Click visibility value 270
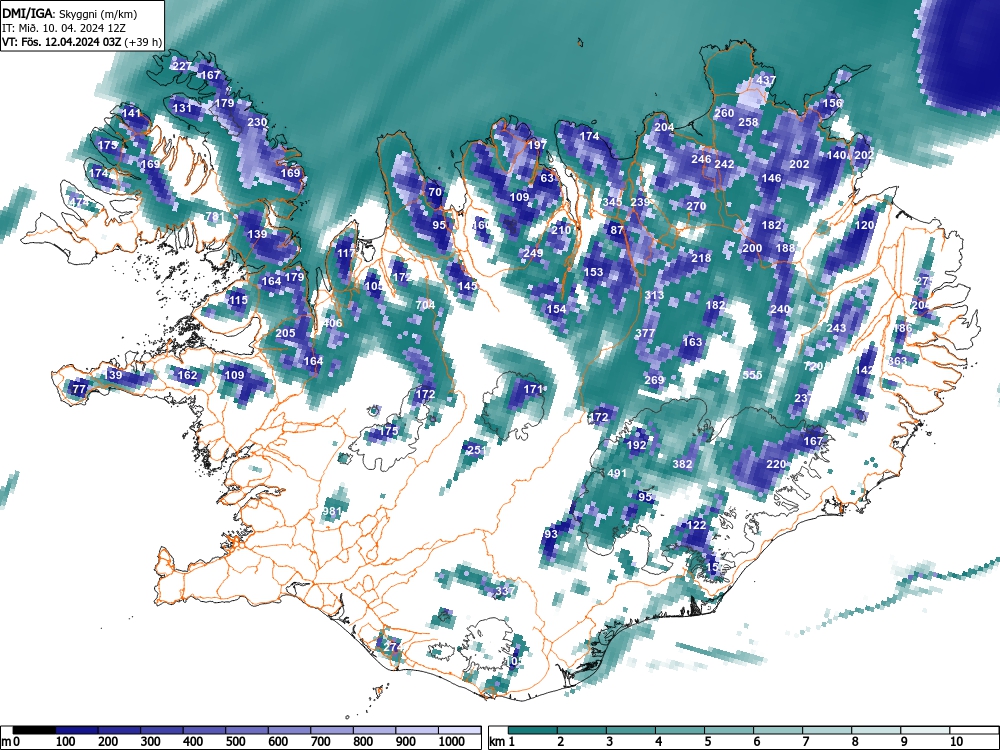Viewport: 1000px width, 750px height. (696, 206)
